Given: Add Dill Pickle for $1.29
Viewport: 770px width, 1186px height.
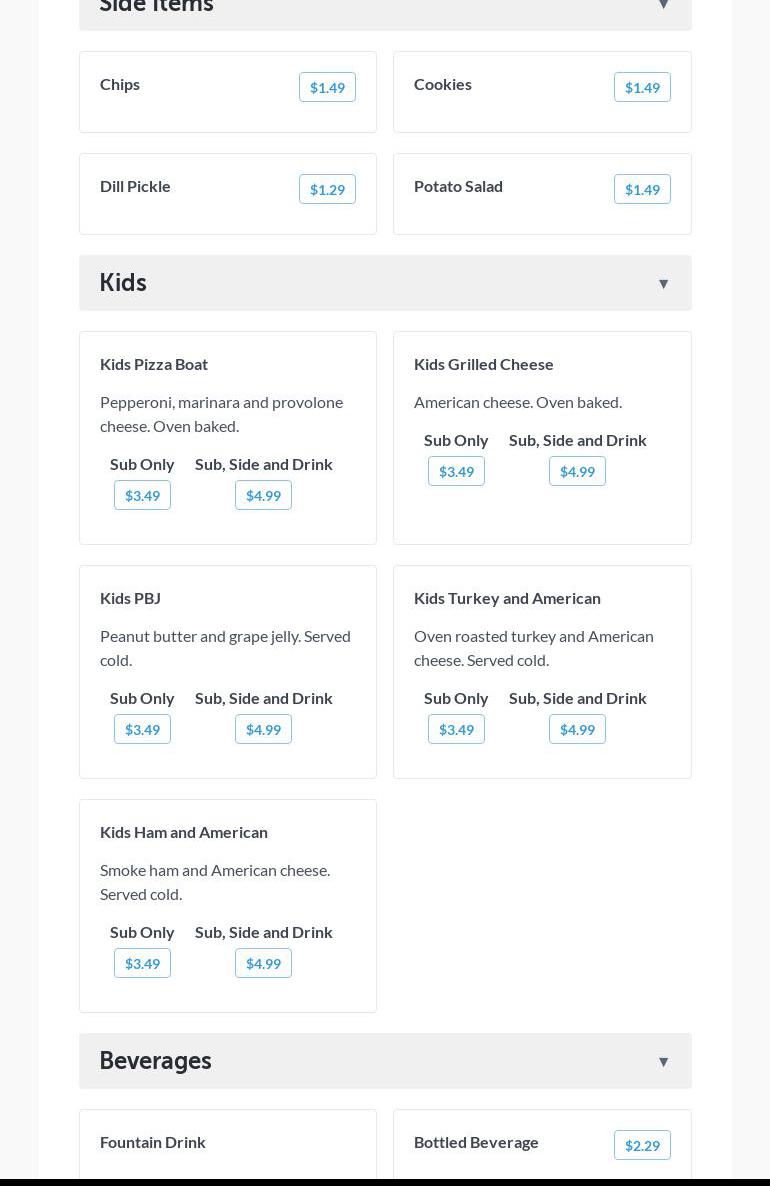Looking at the screenshot, I should click(x=327, y=190).
